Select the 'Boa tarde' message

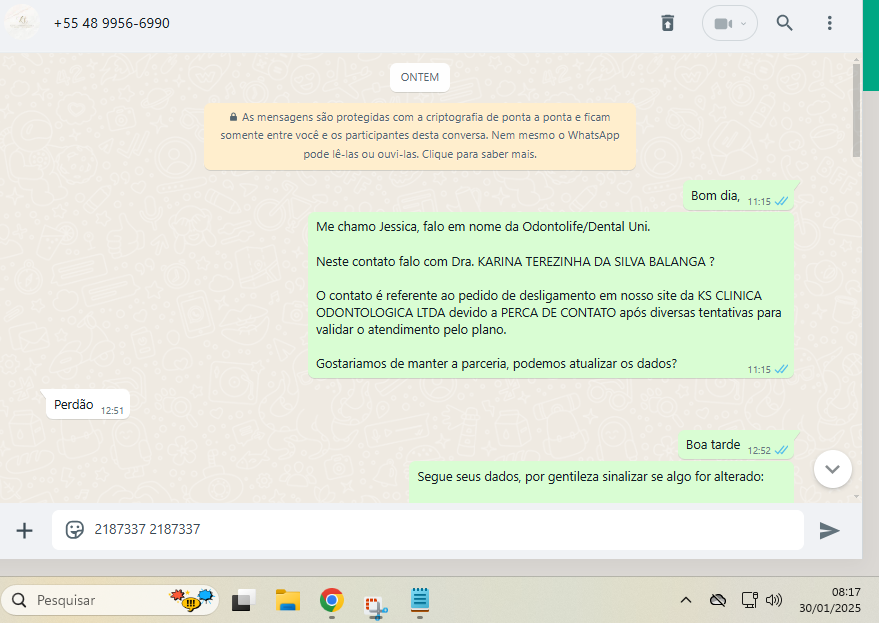737,445
